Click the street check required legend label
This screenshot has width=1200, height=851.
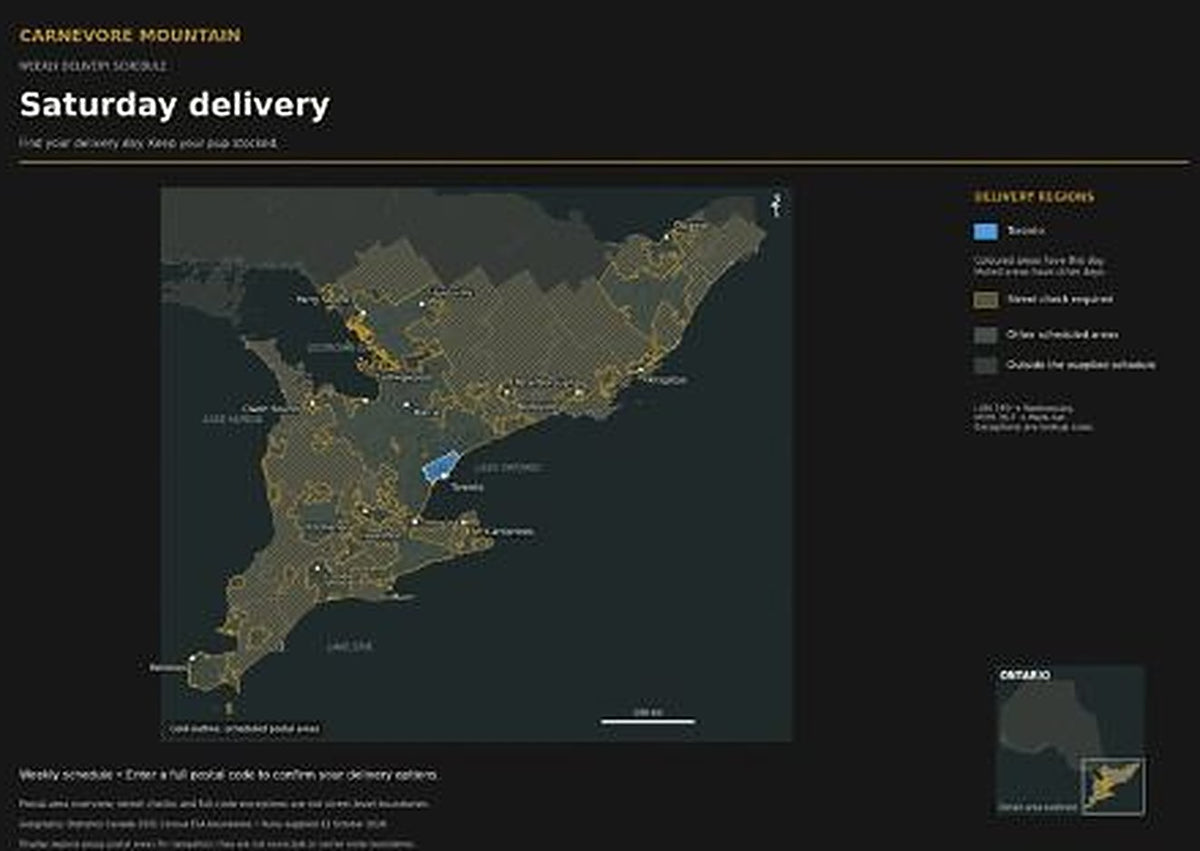point(1060,299)
